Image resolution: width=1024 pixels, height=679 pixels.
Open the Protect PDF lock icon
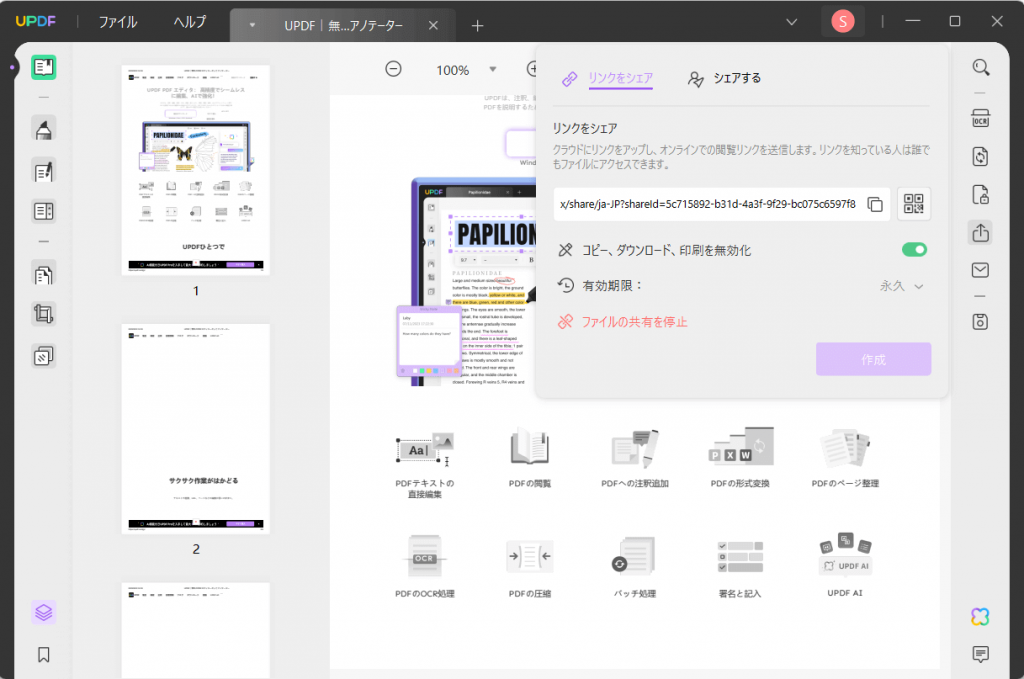981,194
